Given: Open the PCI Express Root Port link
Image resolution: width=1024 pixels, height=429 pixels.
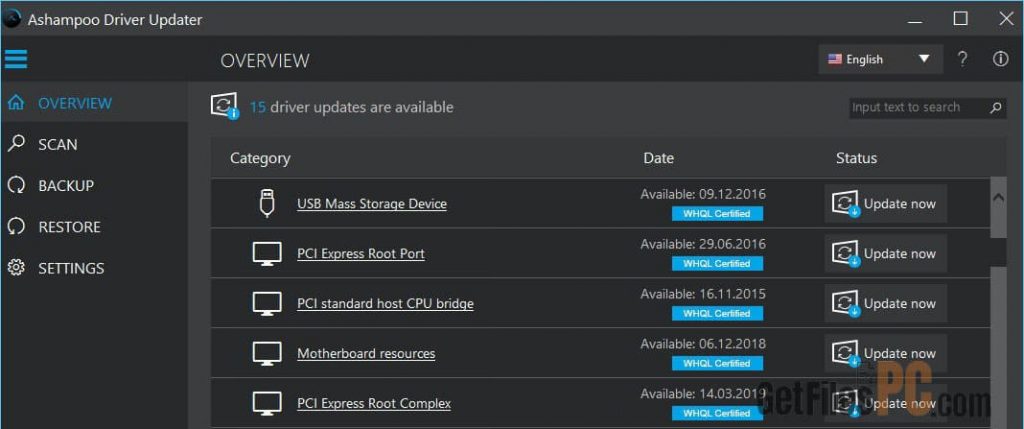Looking at the screenshot, I should 360,253.
